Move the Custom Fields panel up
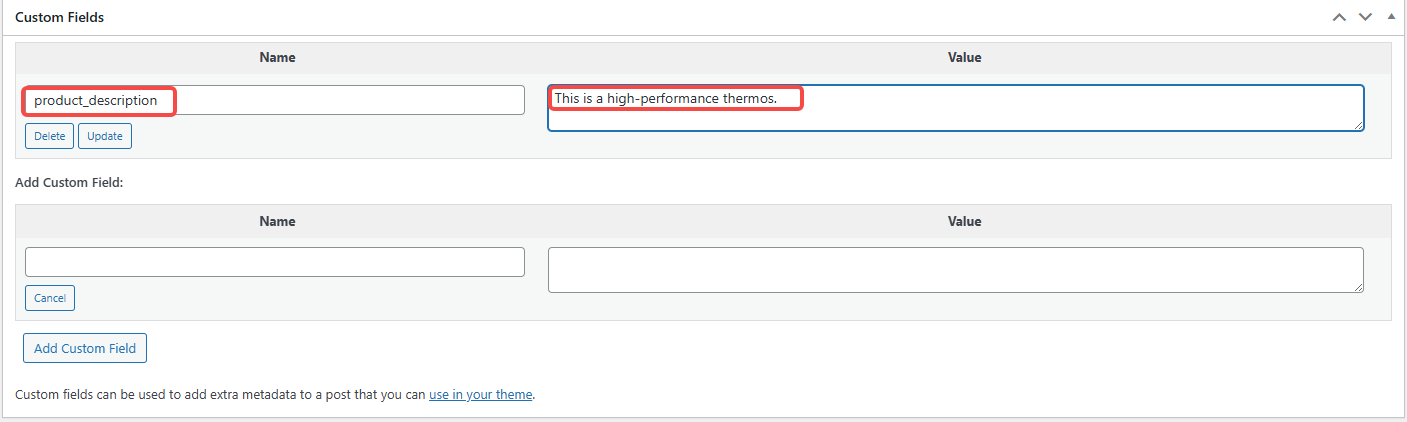The width and height of the screenshot is (1407, 422). tap(1339, 17)
